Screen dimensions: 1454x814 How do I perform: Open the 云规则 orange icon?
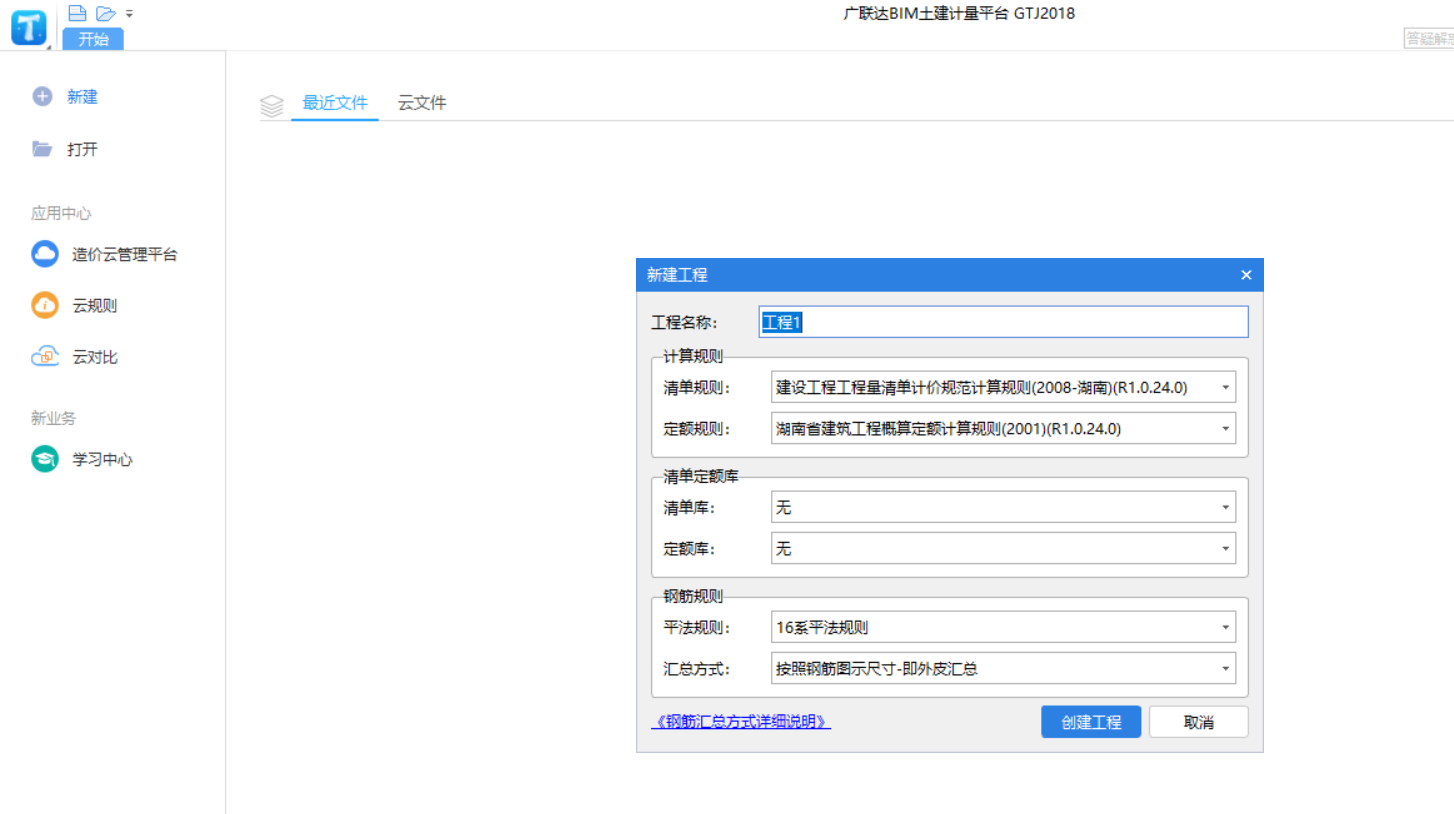(x=45, y=306)
